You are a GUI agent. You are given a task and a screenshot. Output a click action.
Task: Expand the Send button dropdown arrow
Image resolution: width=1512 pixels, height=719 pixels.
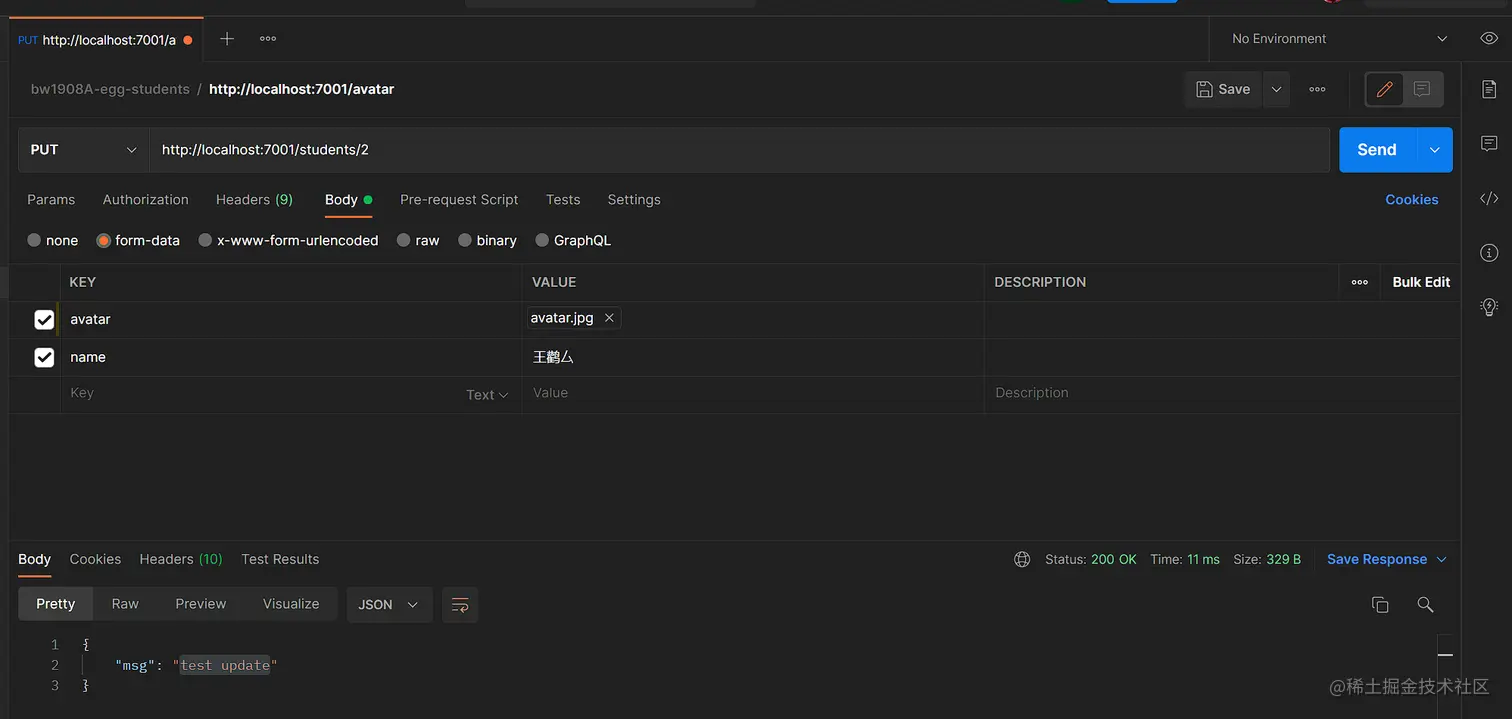1435,150
